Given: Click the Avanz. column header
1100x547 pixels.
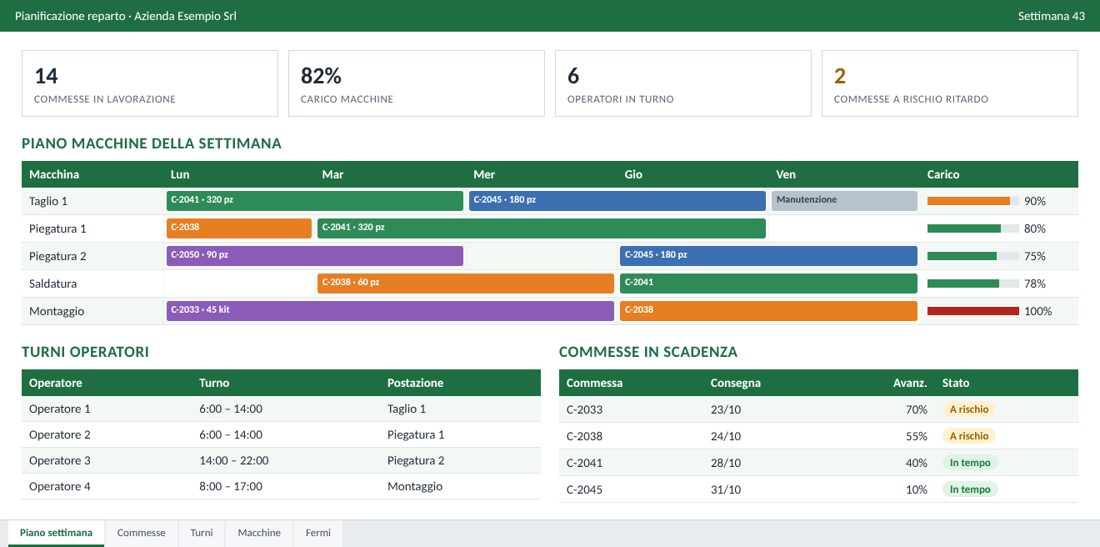Looking at the screenshot, I should [911, 383].
